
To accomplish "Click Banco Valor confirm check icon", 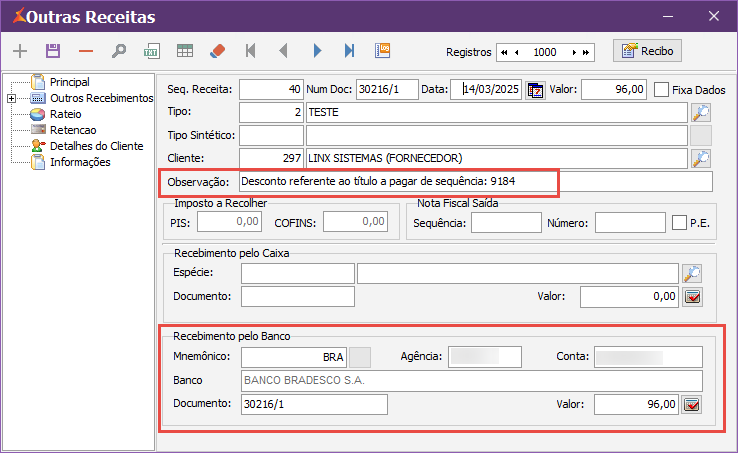I will (691, 404).
